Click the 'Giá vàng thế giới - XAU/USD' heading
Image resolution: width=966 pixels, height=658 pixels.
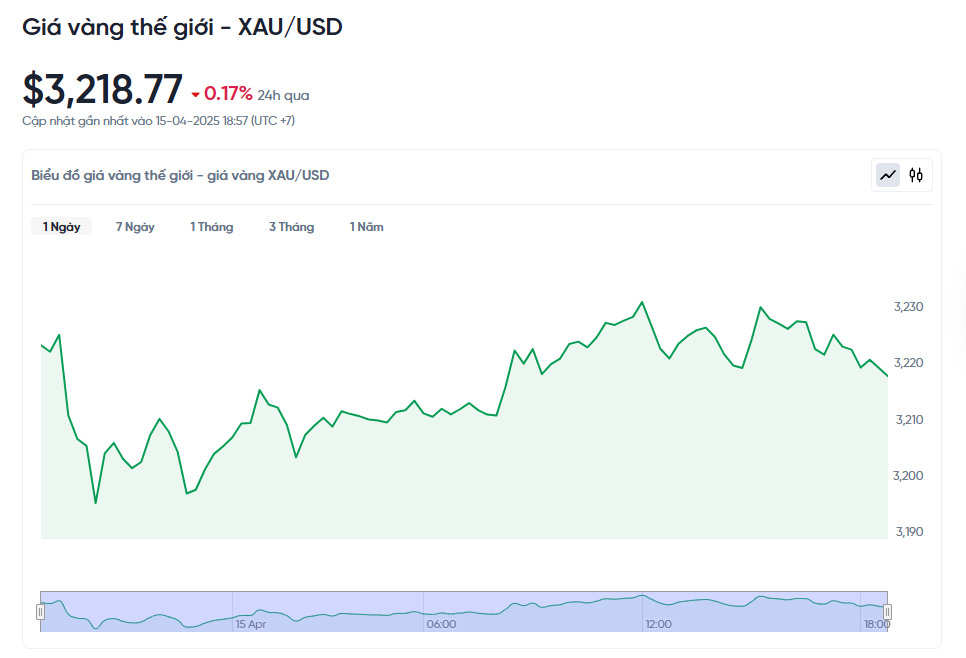coord(182,27)
